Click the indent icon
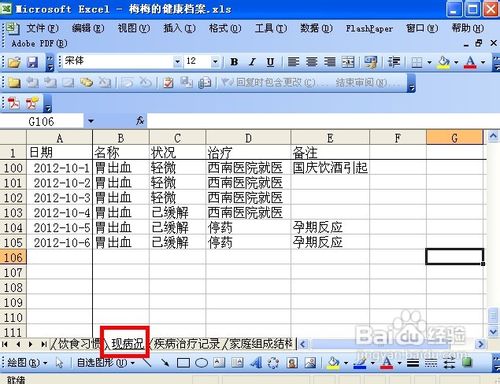Image resolution: width=500 pixels, height=384 pixels. (x=394, y=62)
